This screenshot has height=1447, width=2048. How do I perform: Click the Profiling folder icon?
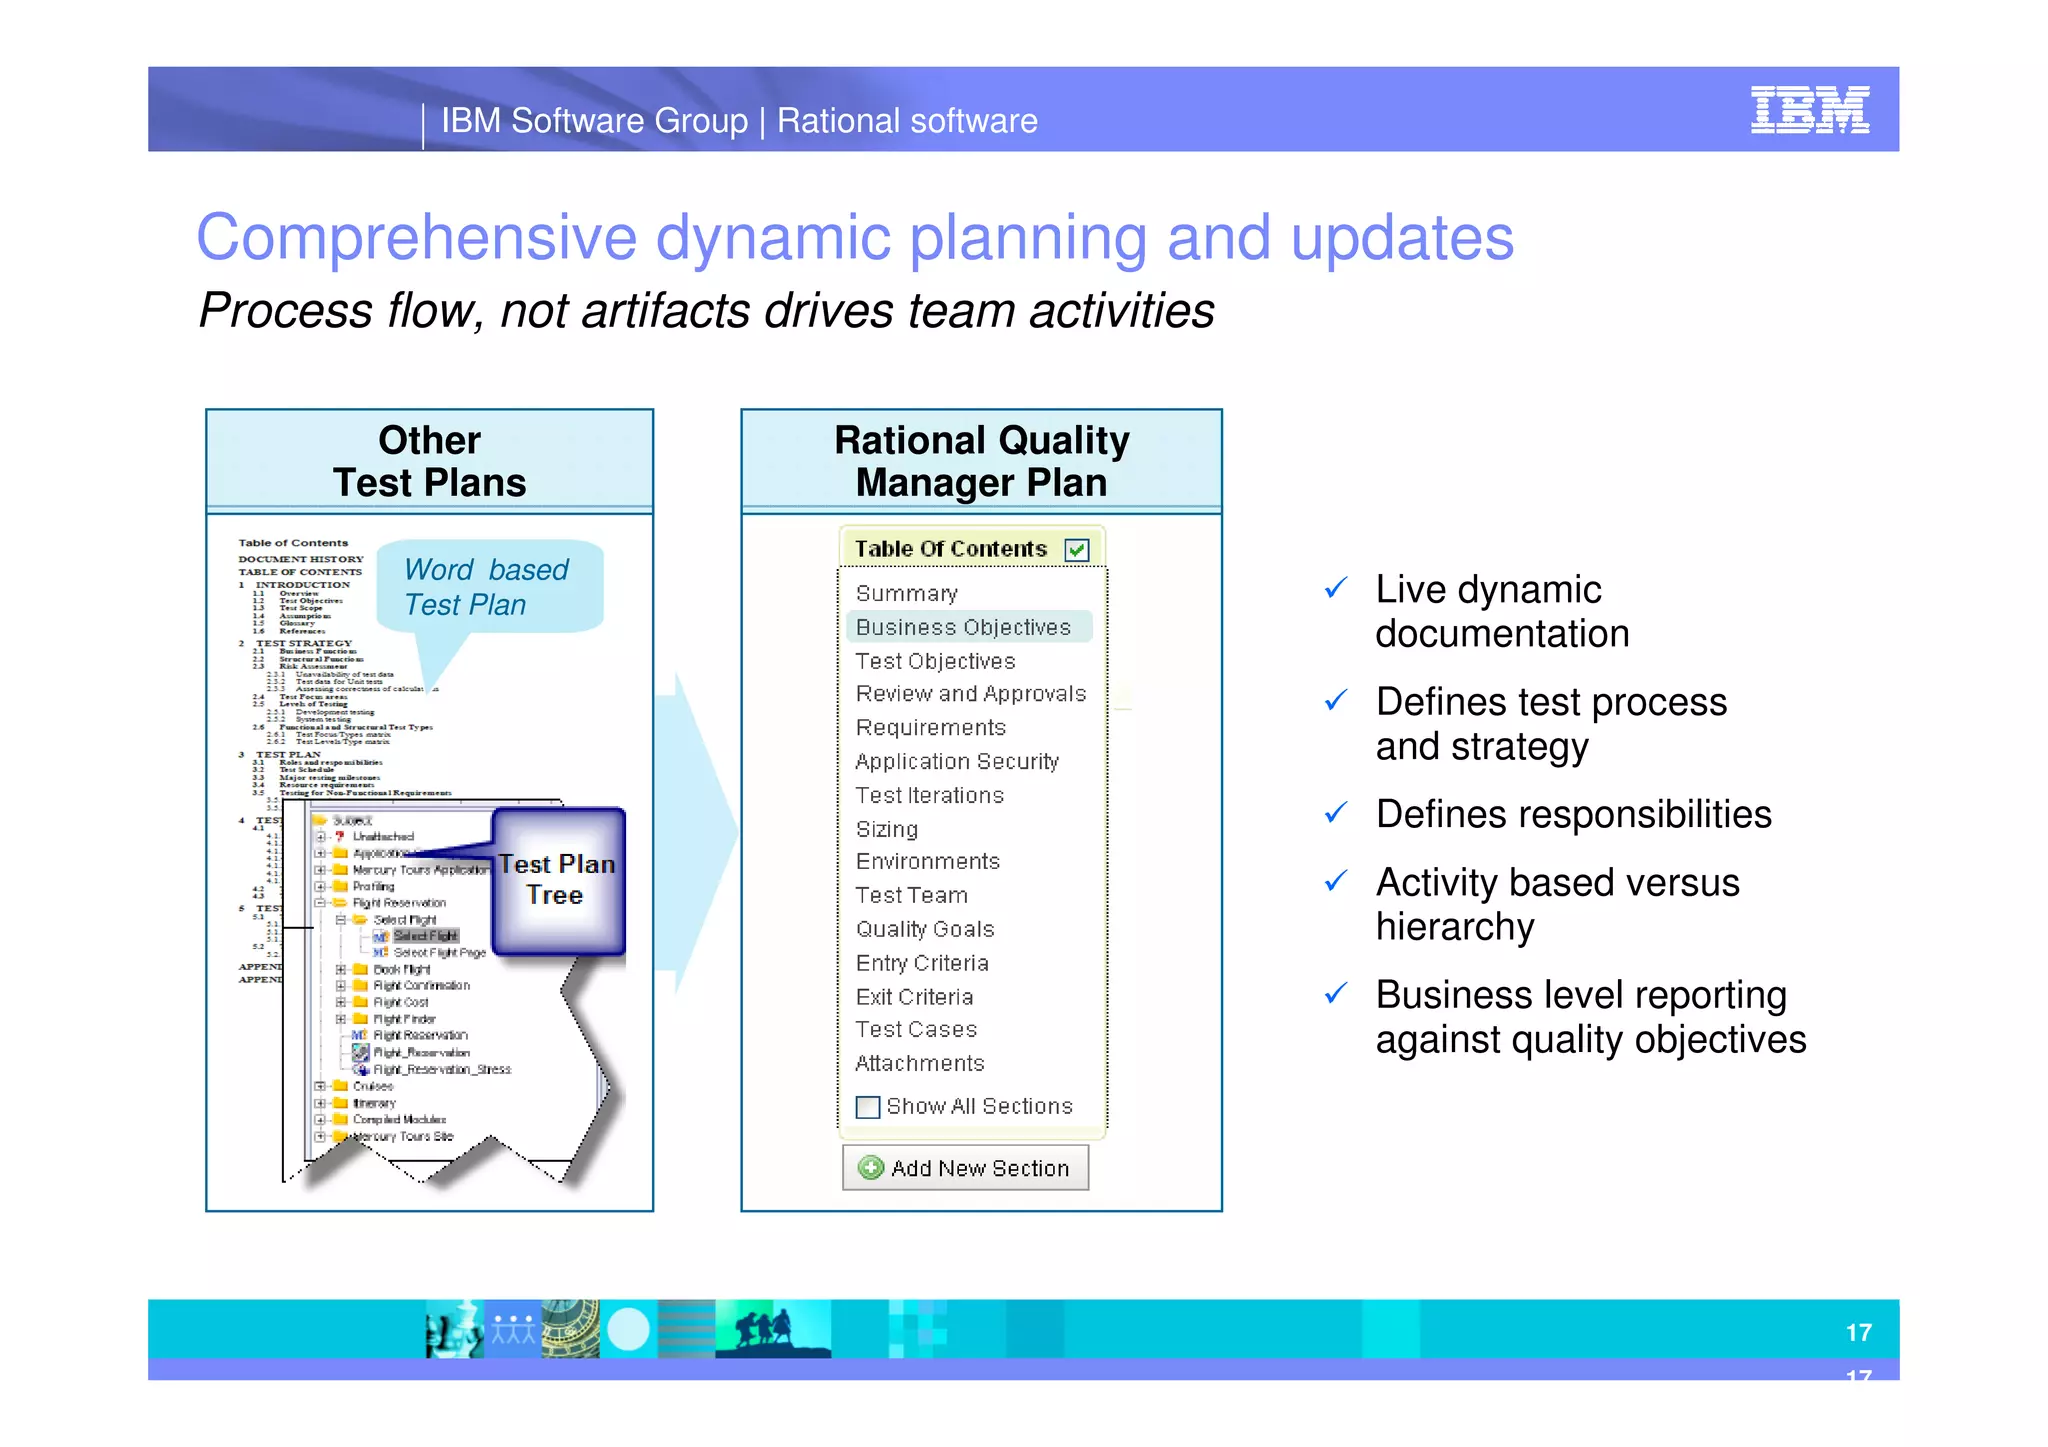coord(340,886)
